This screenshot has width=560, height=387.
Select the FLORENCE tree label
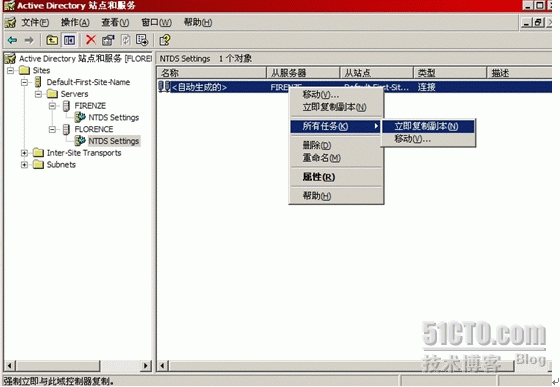click(94, 129)
